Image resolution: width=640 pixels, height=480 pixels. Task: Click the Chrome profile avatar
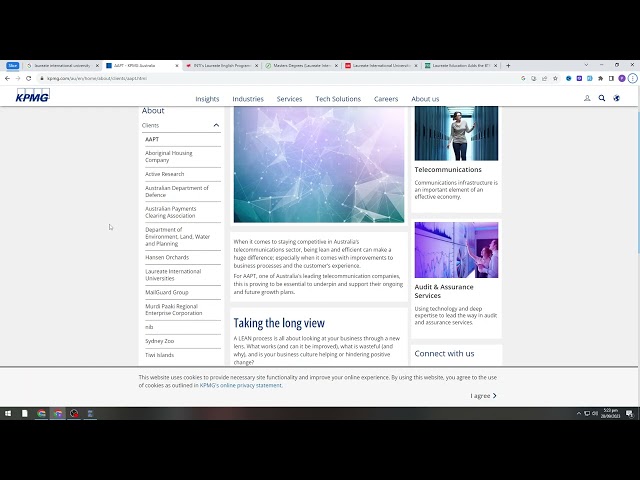[x=622, y=78]
